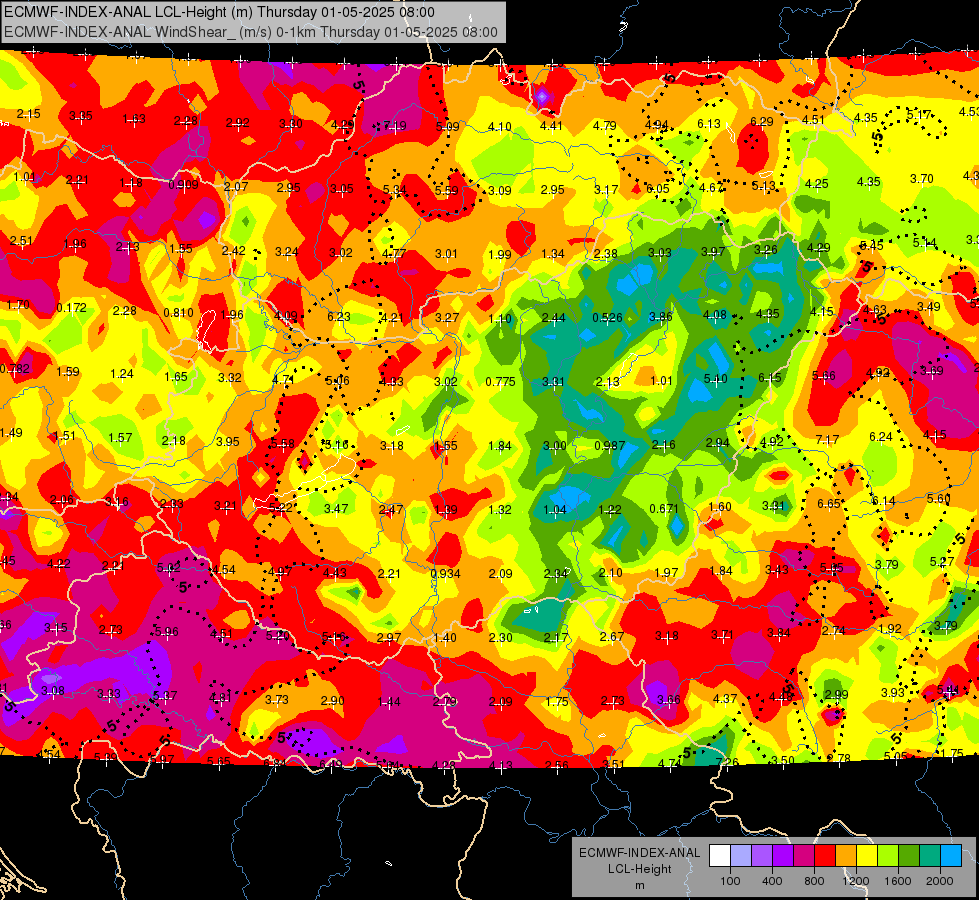This screenshot has height=900, width=979.
Task: Select the white legend color swatch
Action: (x=719, y=855)
